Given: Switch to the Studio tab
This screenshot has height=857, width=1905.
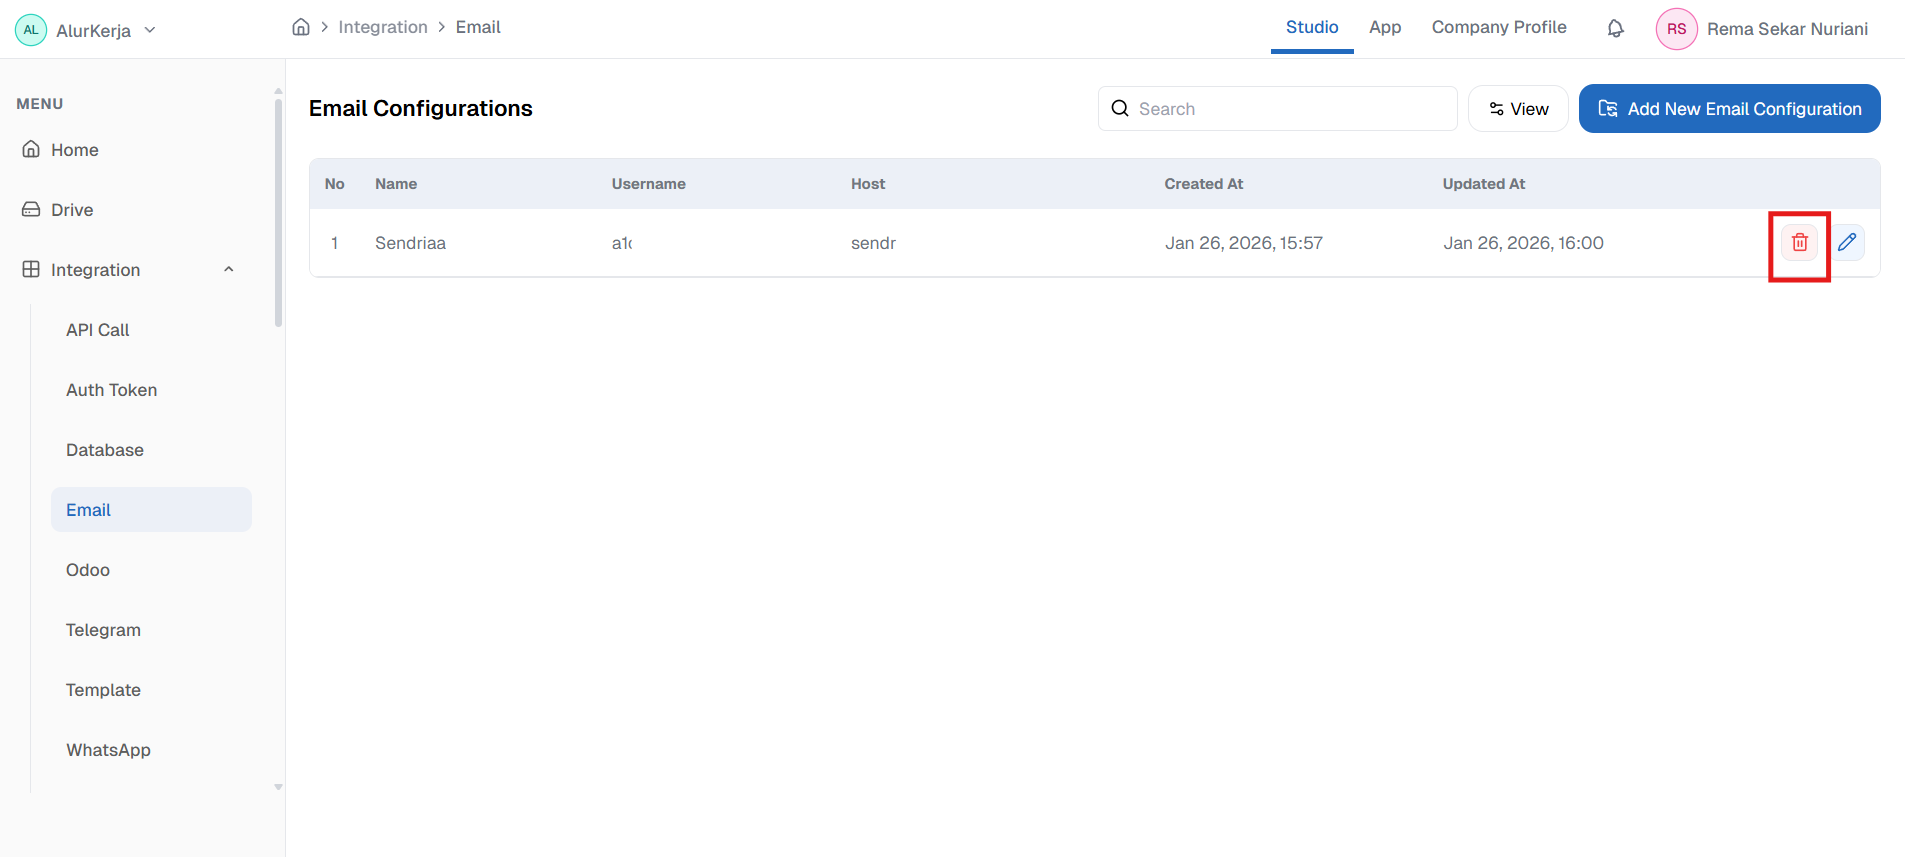Looking at the screenshot, I should tap(1312, 28).
